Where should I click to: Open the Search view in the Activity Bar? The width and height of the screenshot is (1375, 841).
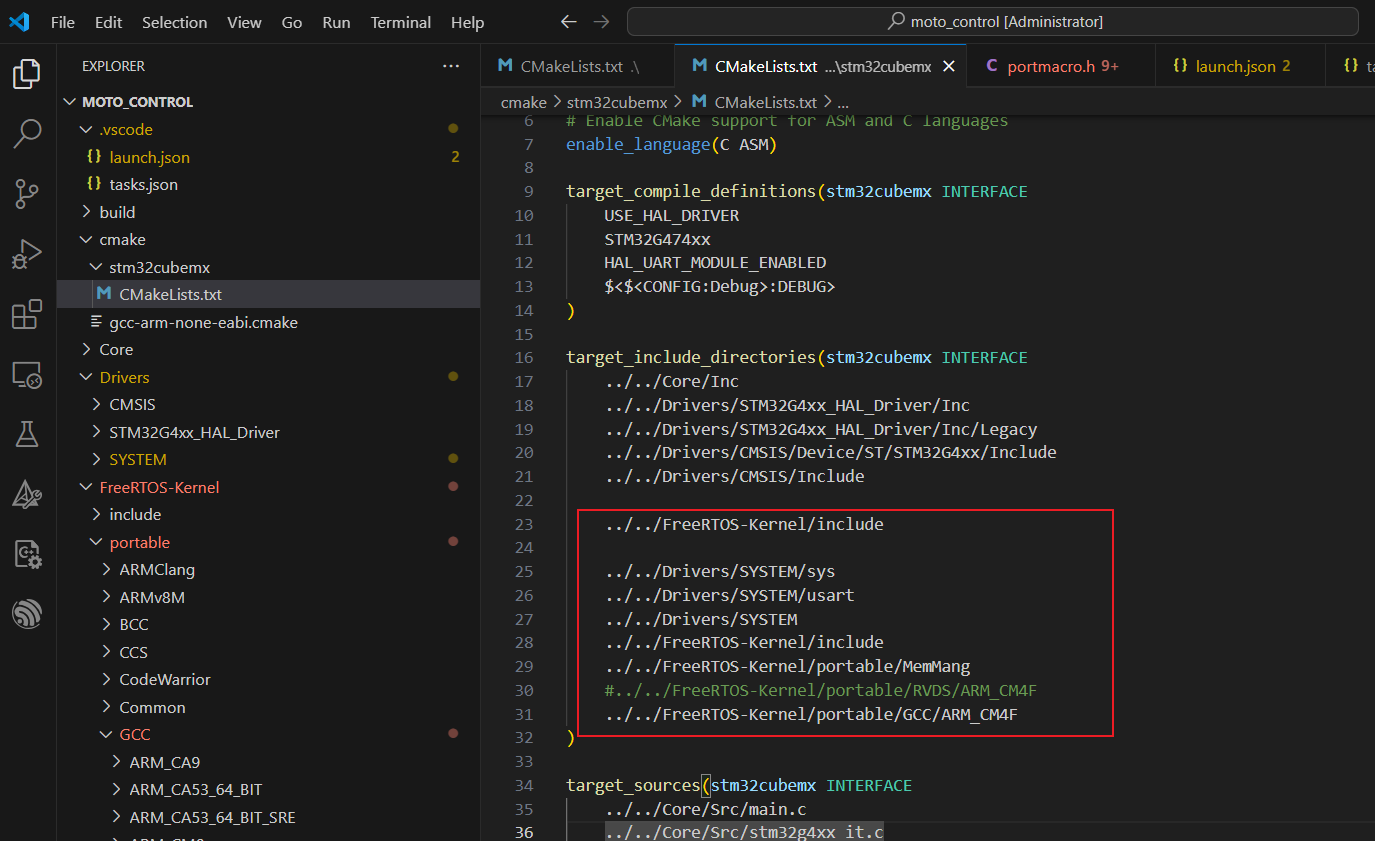27,133
